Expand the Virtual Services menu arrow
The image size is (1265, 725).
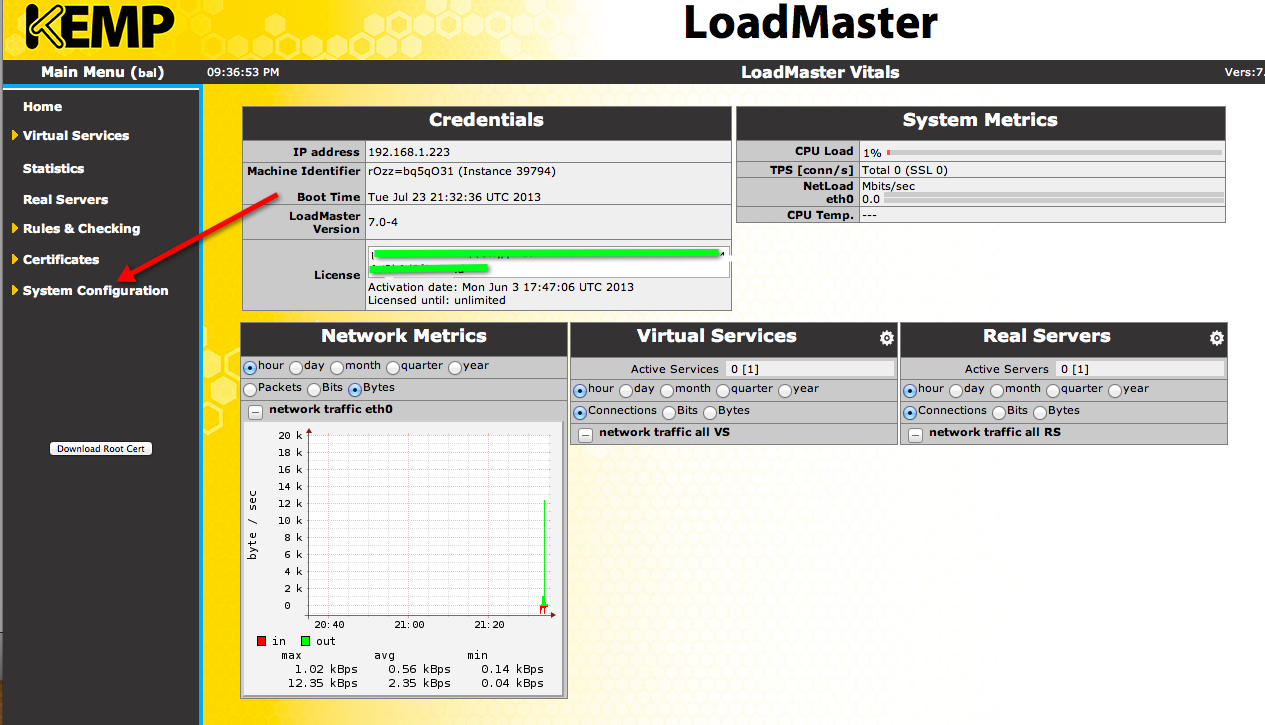[x=14, y=135]
